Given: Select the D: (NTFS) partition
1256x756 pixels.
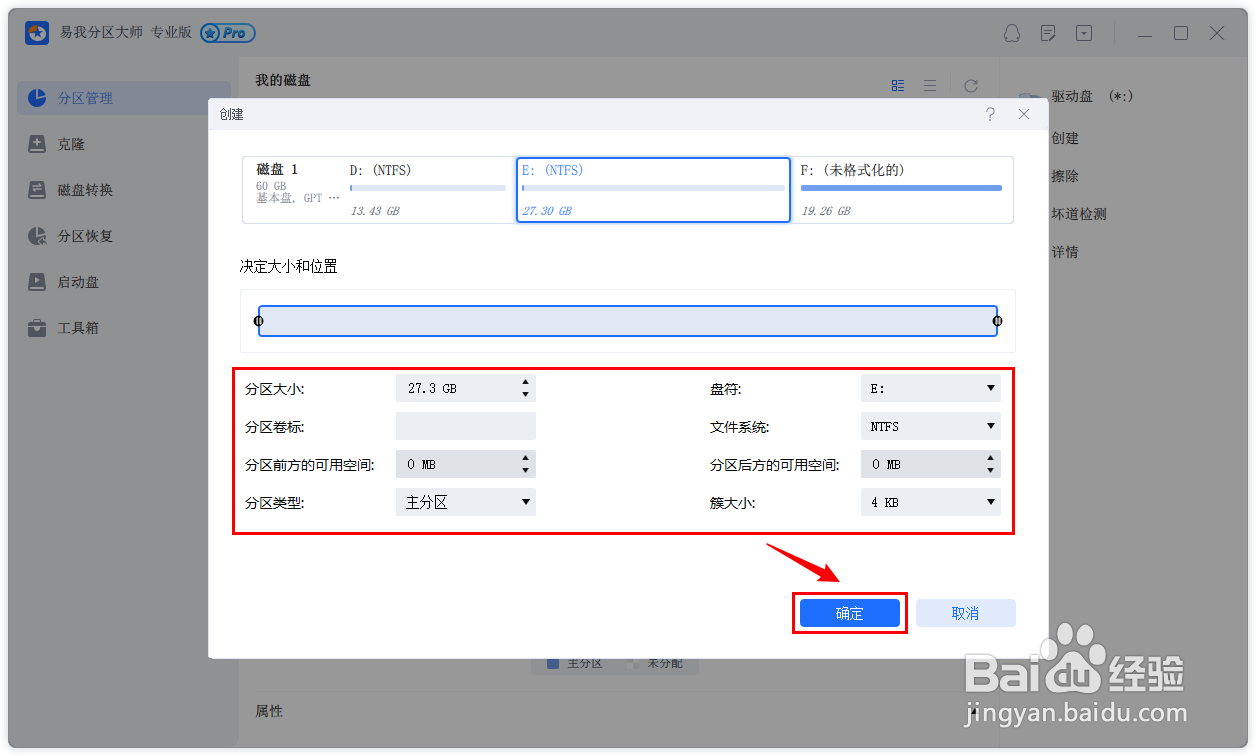Looking at the screenshot, I should [427, 190].
